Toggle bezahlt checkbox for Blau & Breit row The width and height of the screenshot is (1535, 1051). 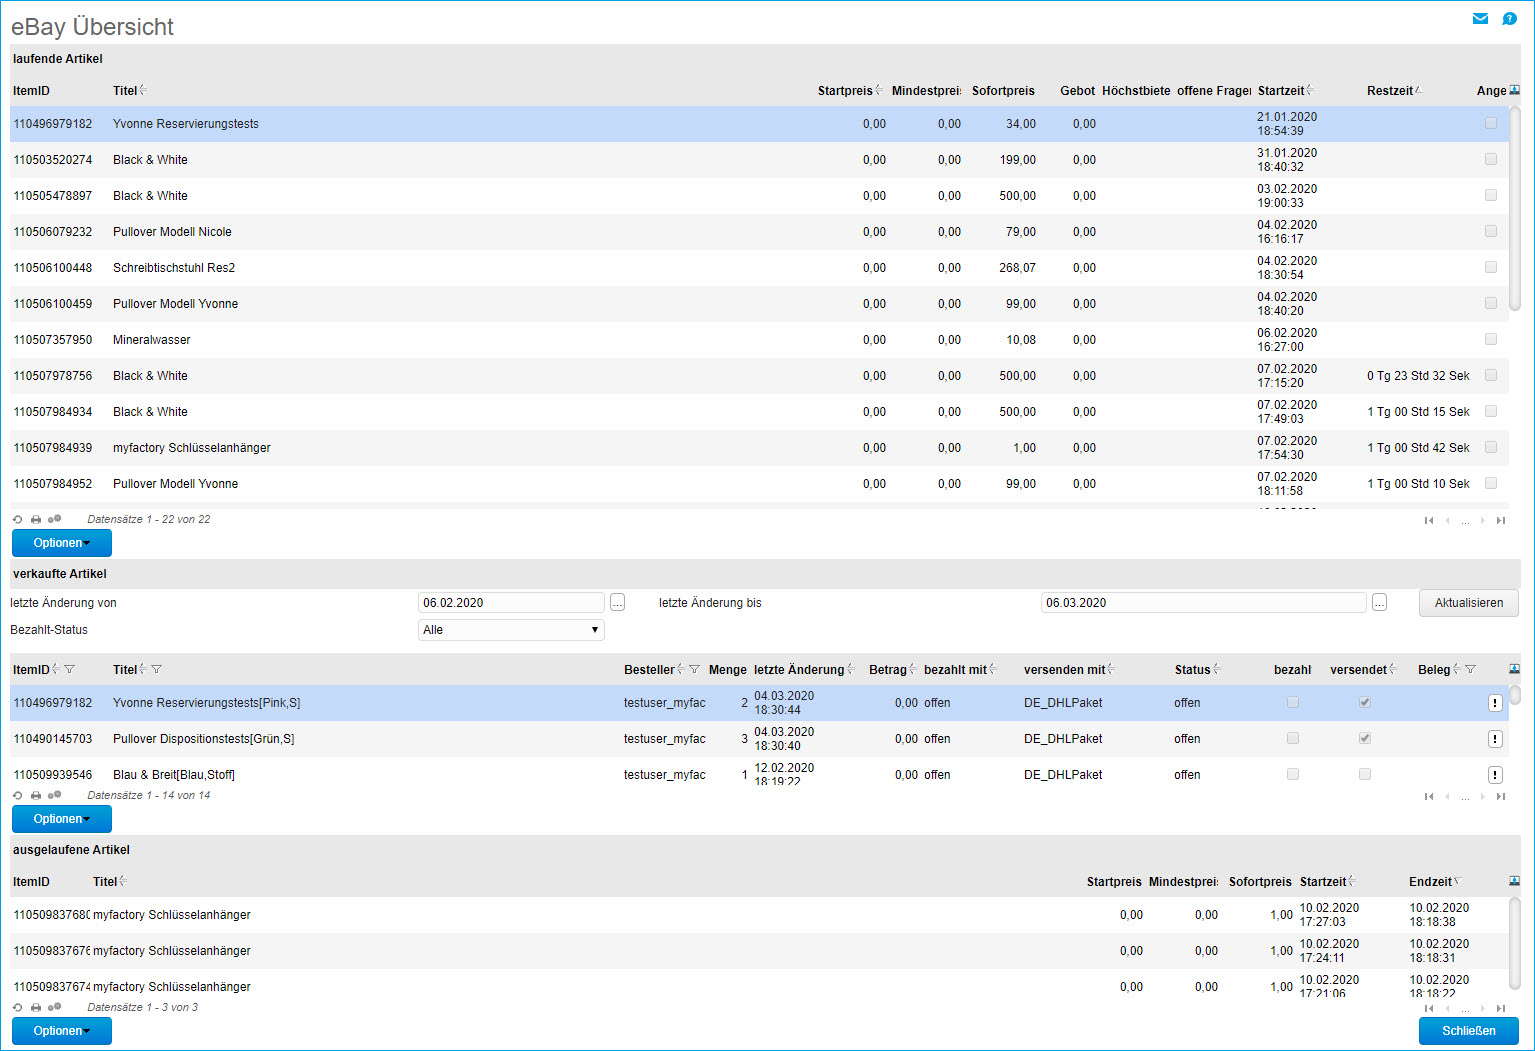pos(1293,775)
